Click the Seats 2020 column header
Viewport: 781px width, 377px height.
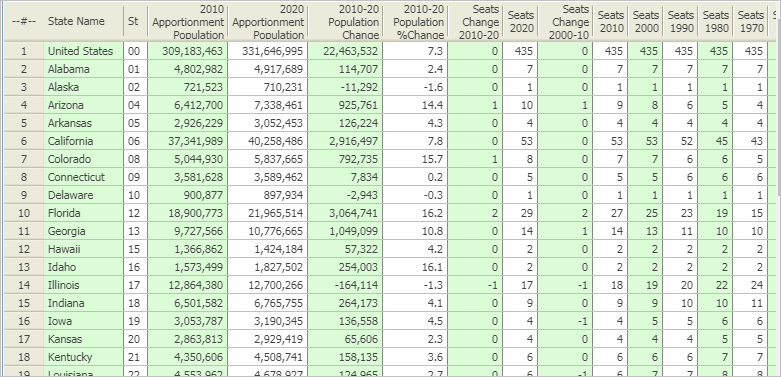point(521,21)
